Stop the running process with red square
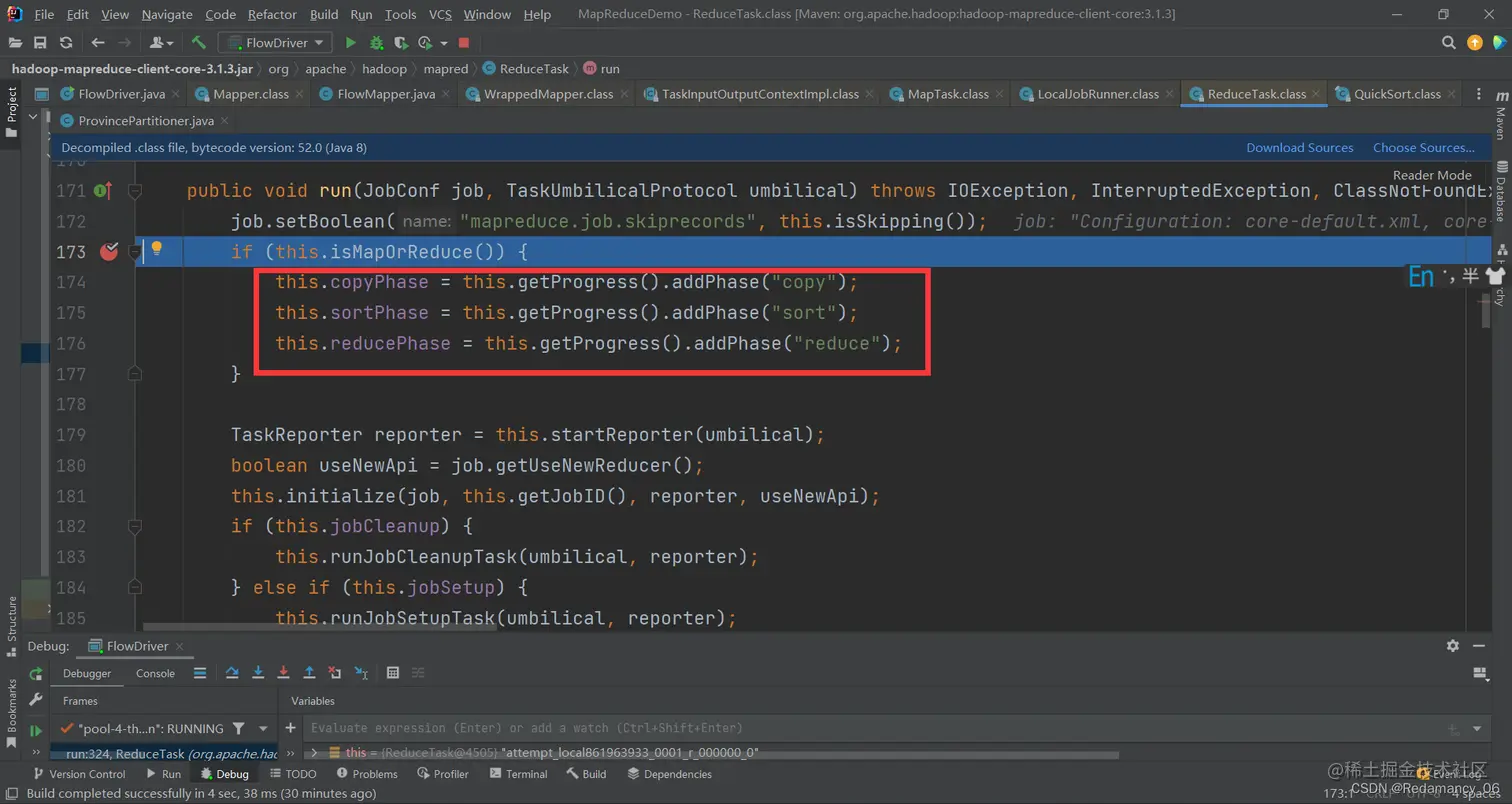 click(x=464, y=43)
